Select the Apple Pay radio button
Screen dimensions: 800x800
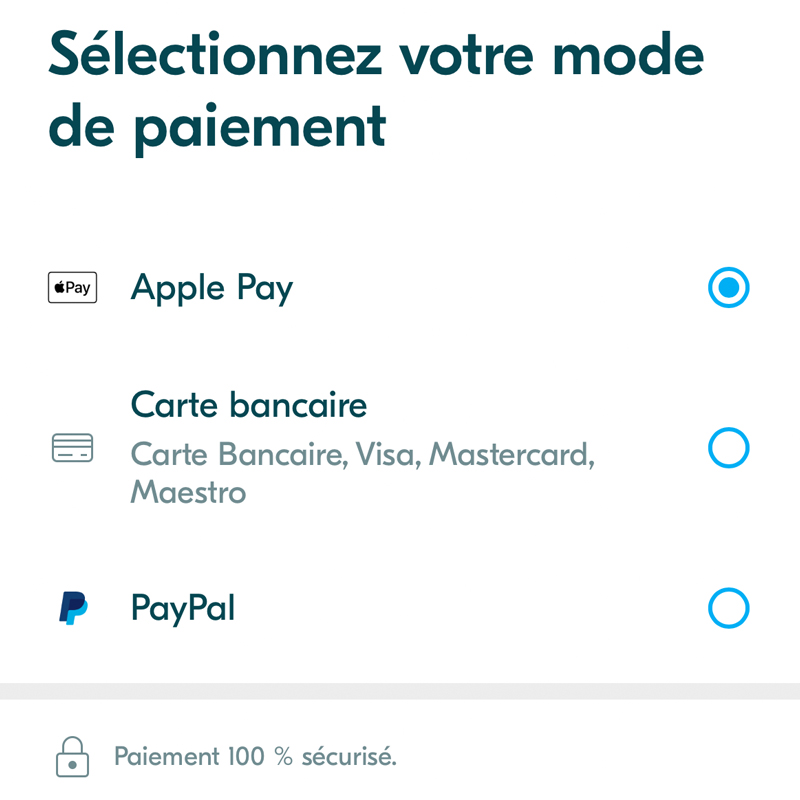coord(728,288)
